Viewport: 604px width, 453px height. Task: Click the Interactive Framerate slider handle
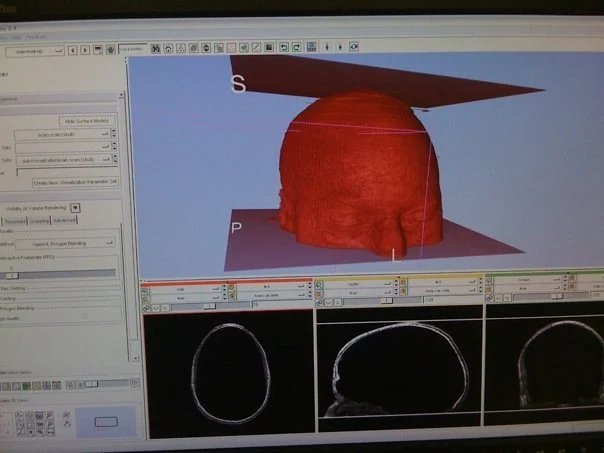(12, 276)
